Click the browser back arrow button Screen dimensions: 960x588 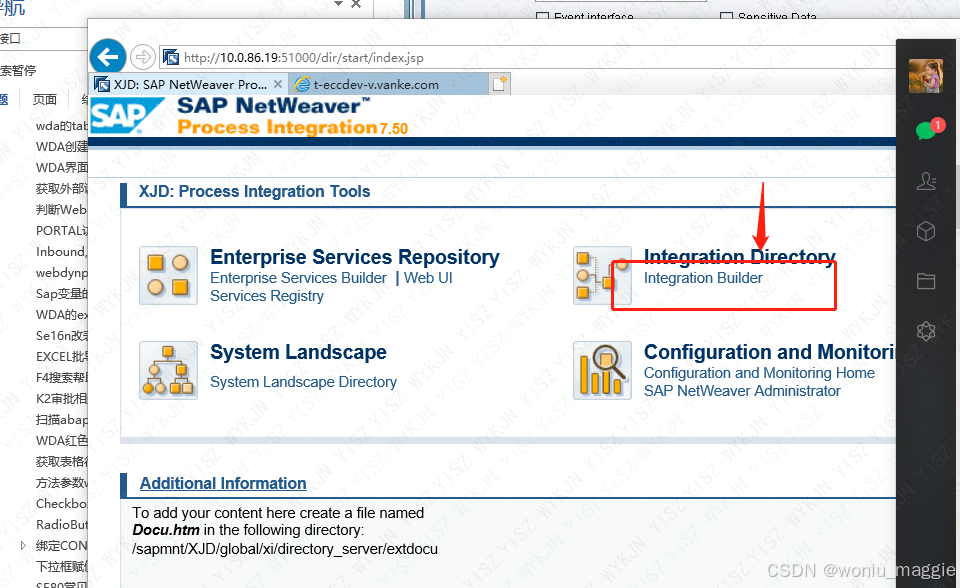pyautogui.click(x=108, y=58)
